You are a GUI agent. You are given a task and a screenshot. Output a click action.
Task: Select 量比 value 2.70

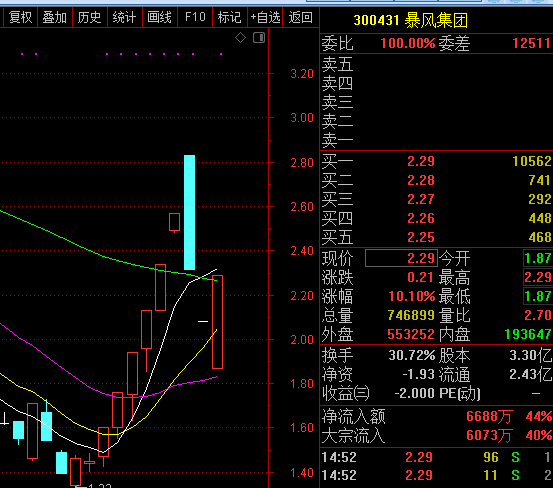coord(537,315)
